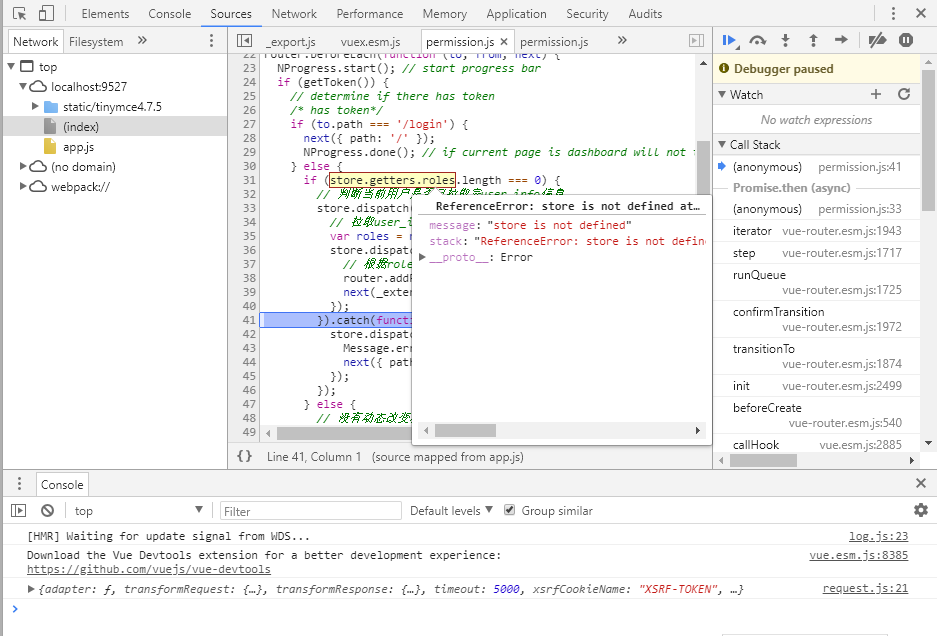Resume script execution in the debugger
The image size is (937, 636).
coord(728,40)
